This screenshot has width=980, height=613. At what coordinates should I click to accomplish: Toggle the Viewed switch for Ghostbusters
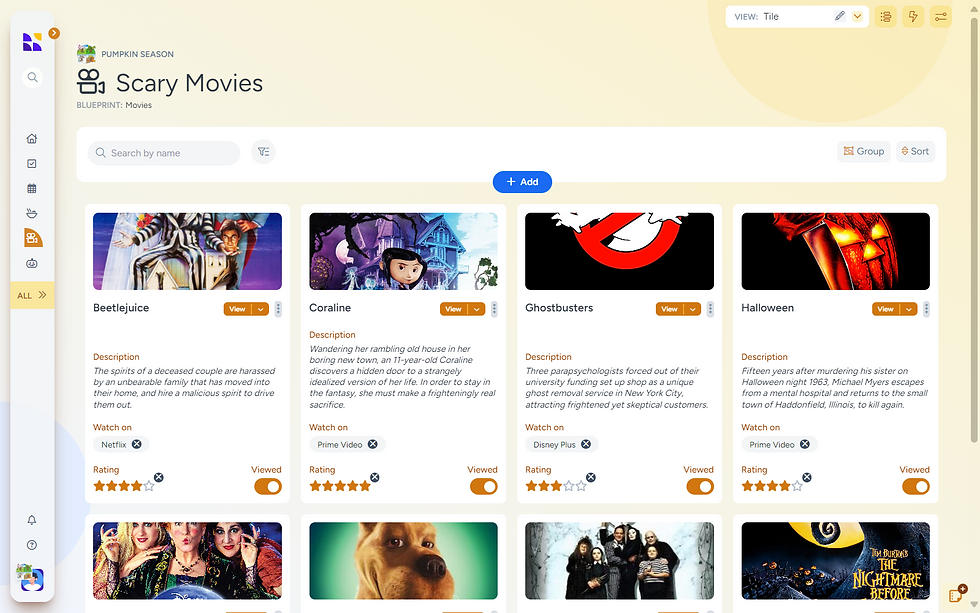click(700, 487)
